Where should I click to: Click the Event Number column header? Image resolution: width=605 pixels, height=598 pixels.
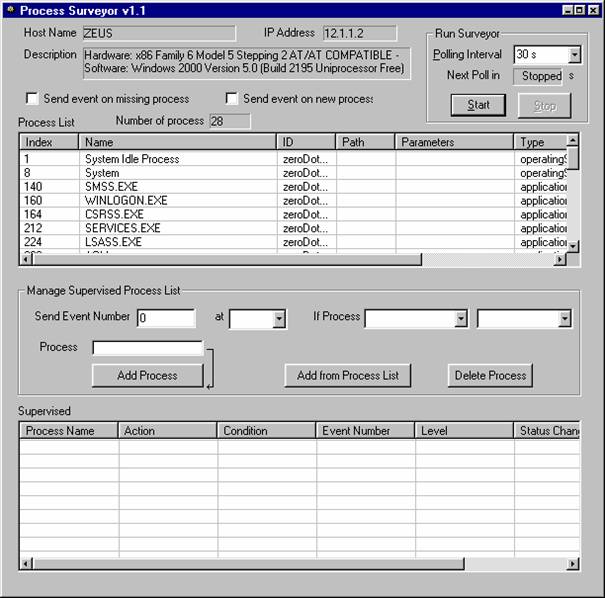[365, 431]
